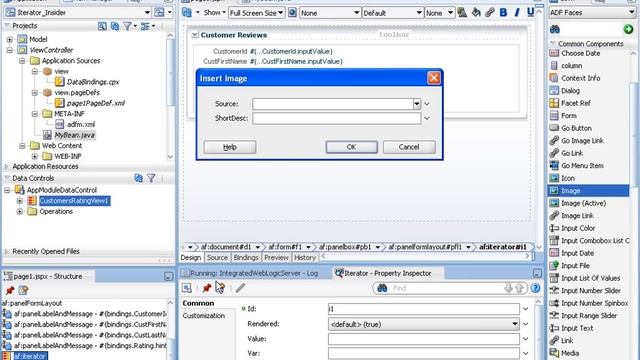Click the Find box in Property Inspector
Viewport: 640px width, 360px height.
447,288
